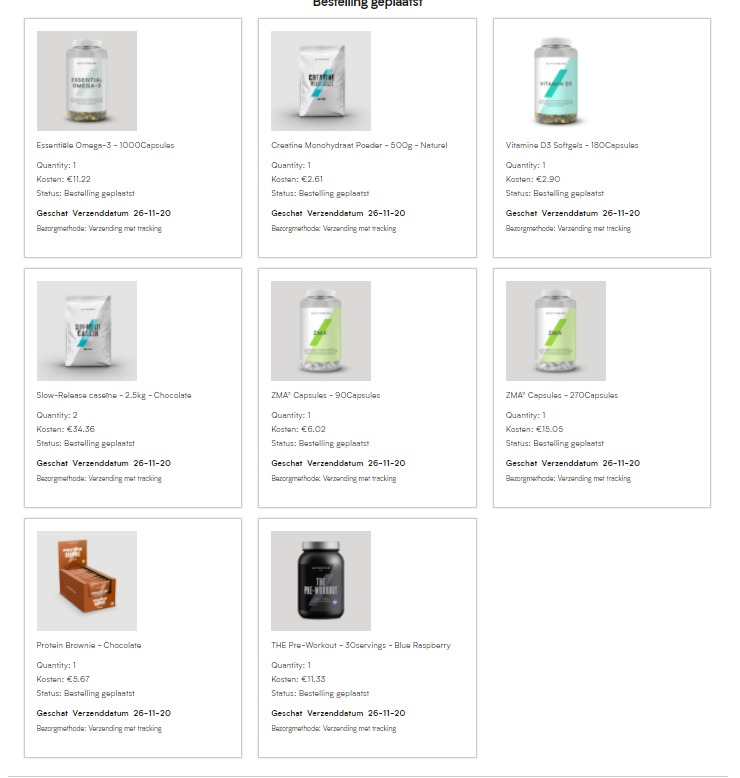Open Slow-Release caseïne - 2.5kg - Chocolate title
740x778 pixels.
coord(114,395)
